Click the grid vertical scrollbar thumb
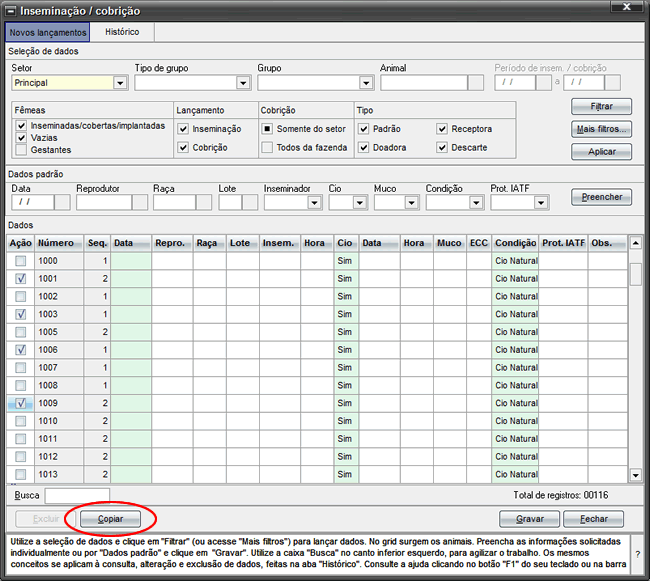 coord(635,274)
